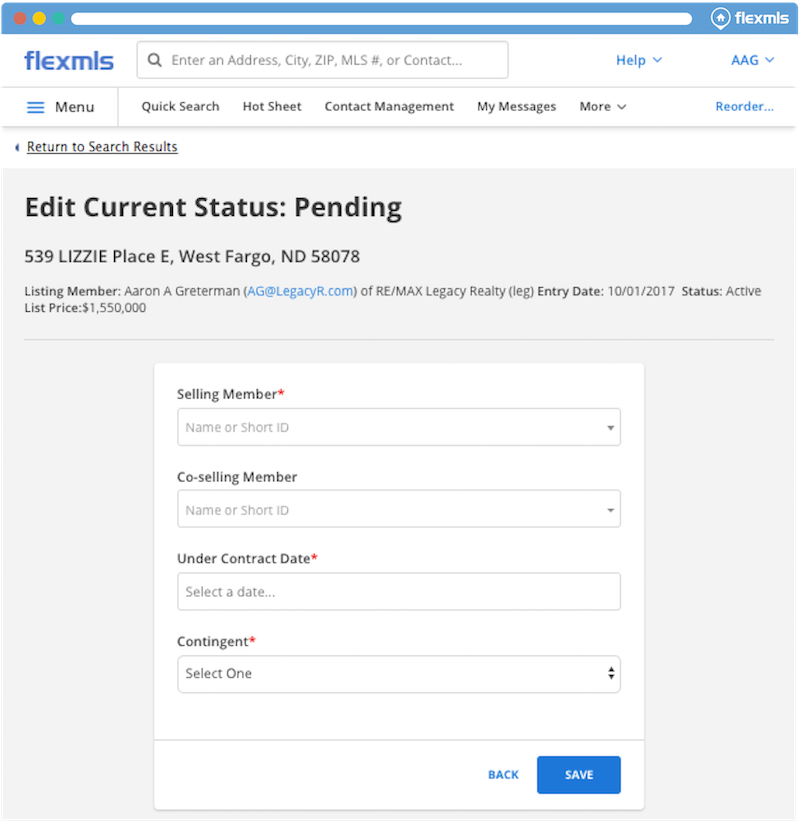Return to Search Results link
Image resolution: width=800 pixels, height=823 pixels.
pyautogui.click(x=102, y=147)
